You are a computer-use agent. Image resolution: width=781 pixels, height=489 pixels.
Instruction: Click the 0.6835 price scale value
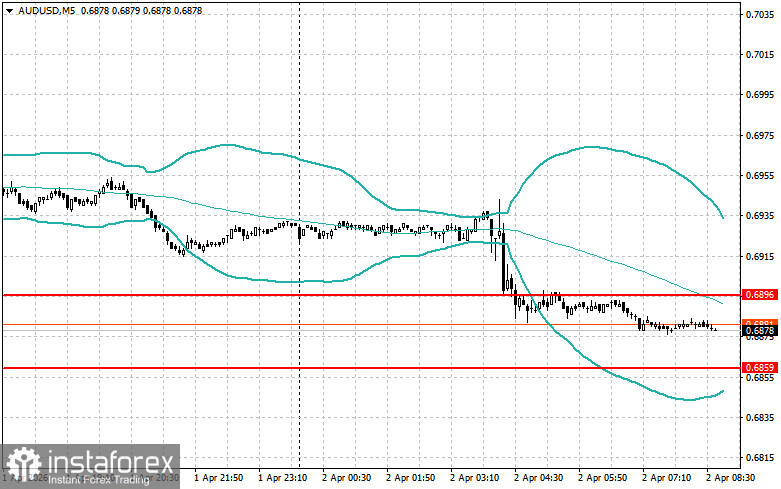[760, 417]
